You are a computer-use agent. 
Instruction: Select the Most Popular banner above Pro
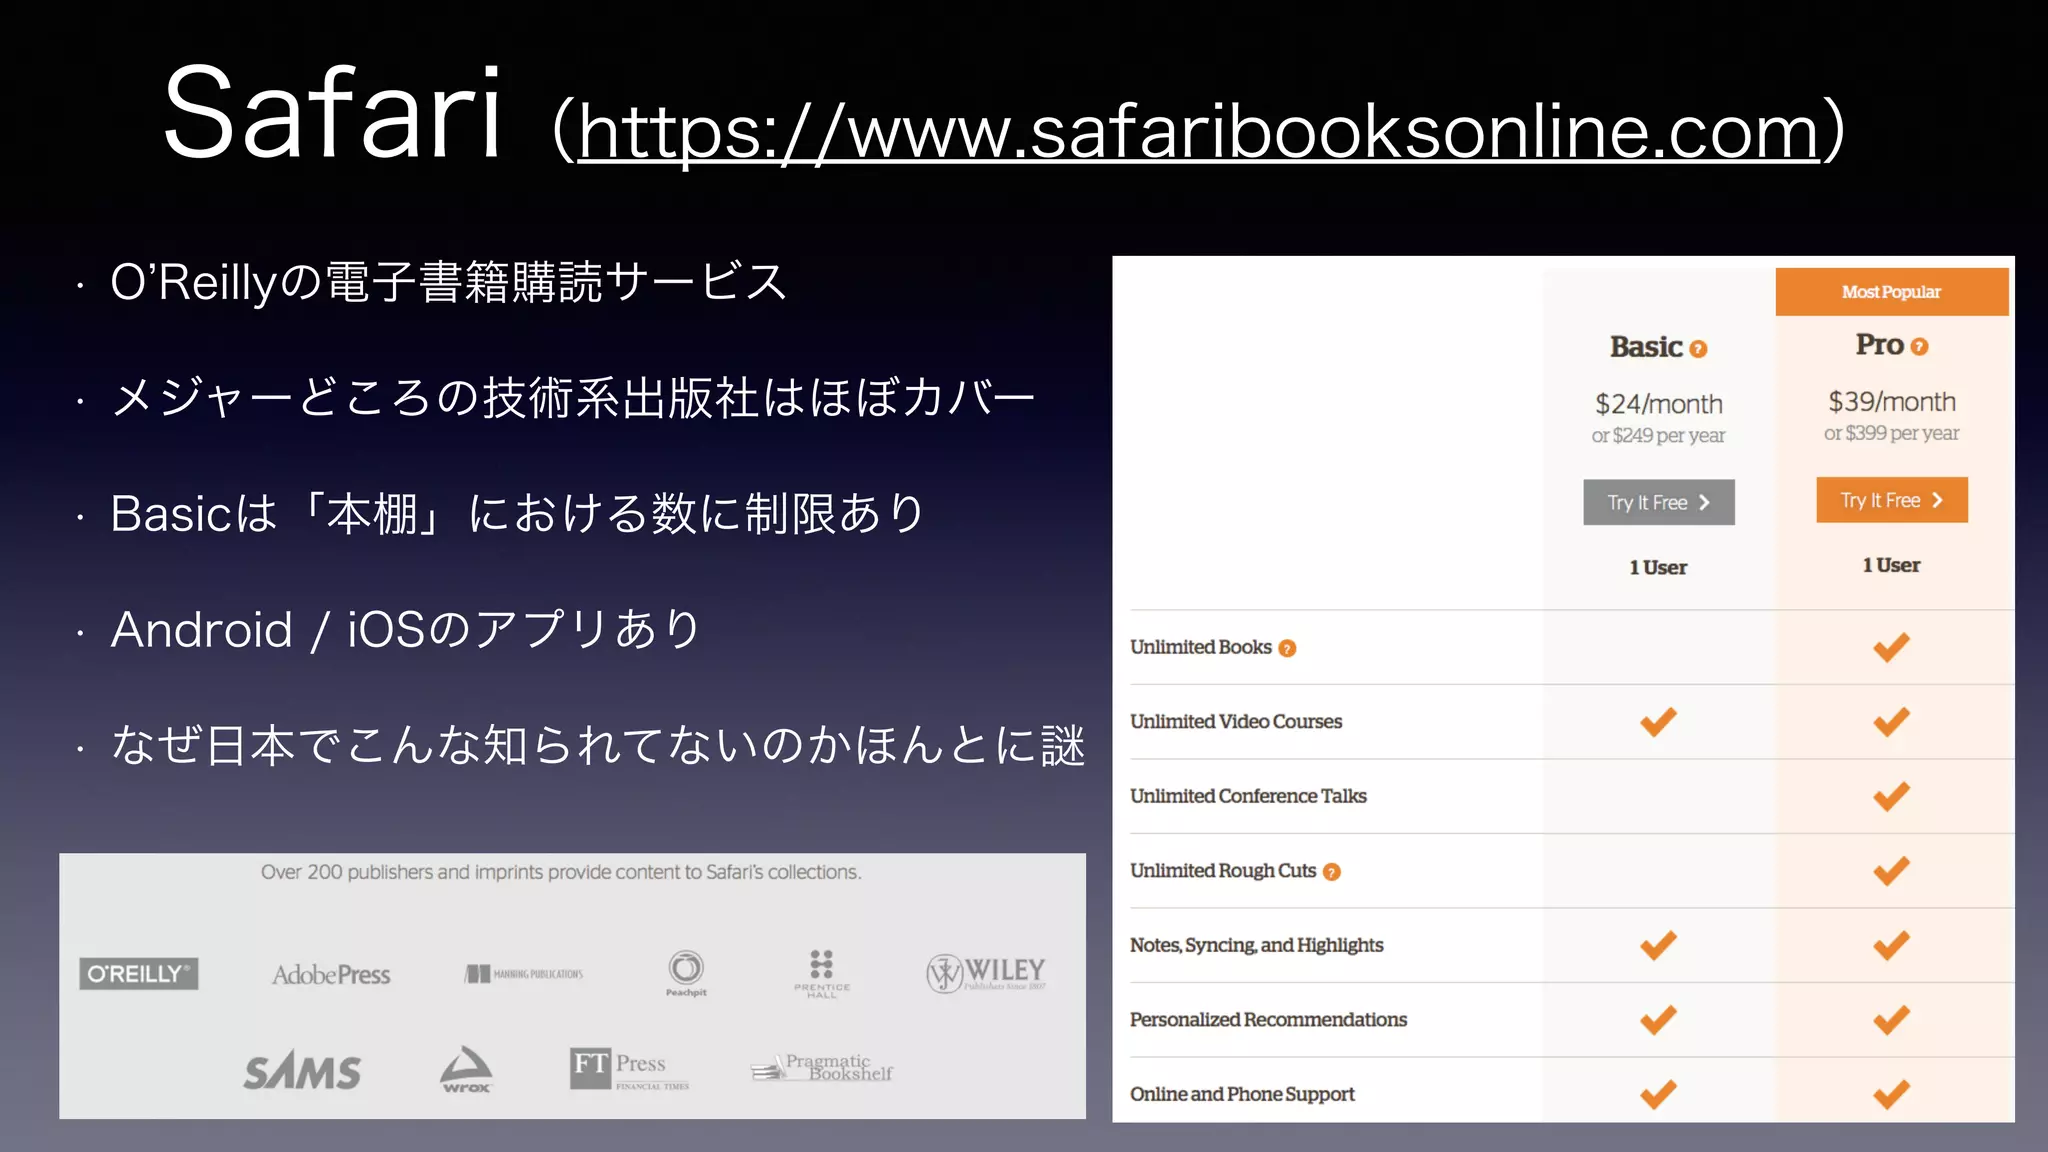click(1891, 292)
